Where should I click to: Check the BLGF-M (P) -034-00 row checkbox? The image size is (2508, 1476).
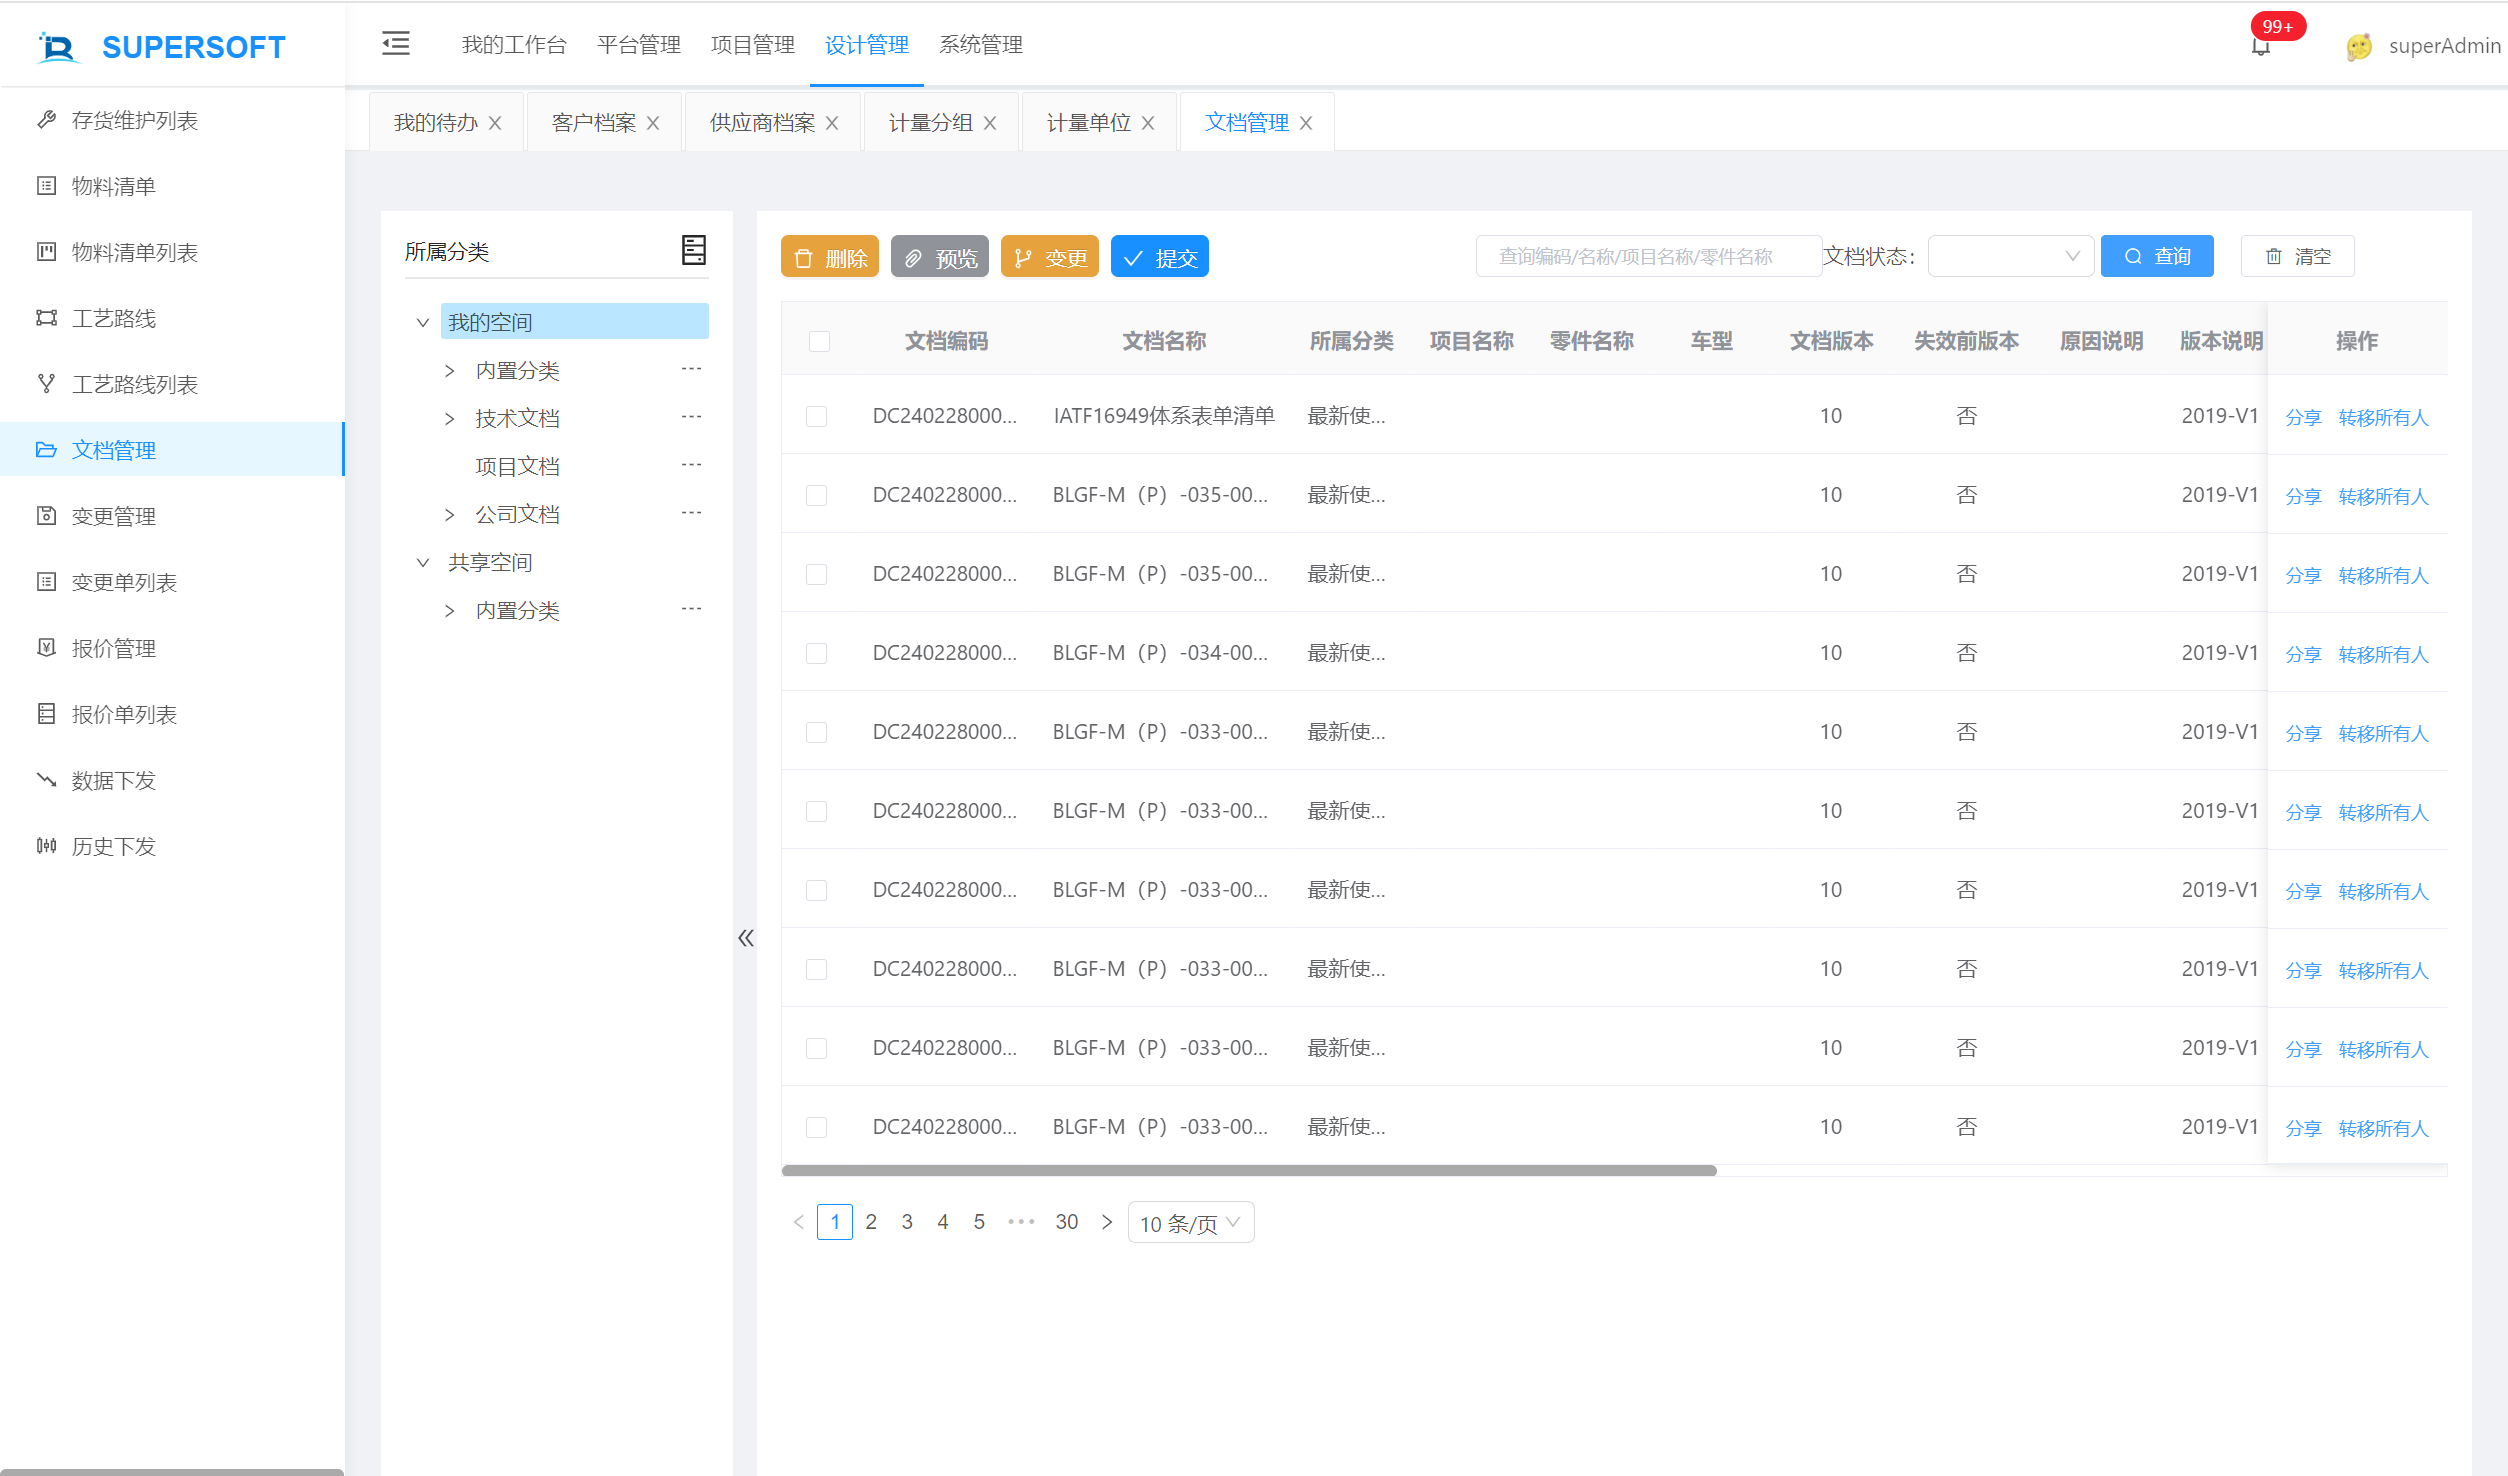(817, 653)
